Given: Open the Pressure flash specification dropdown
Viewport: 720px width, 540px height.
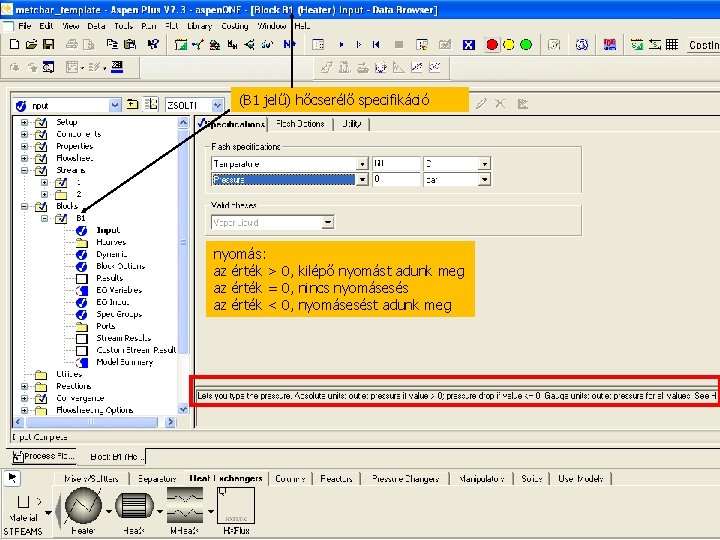Looking at the screenshot, I should 362,180.
